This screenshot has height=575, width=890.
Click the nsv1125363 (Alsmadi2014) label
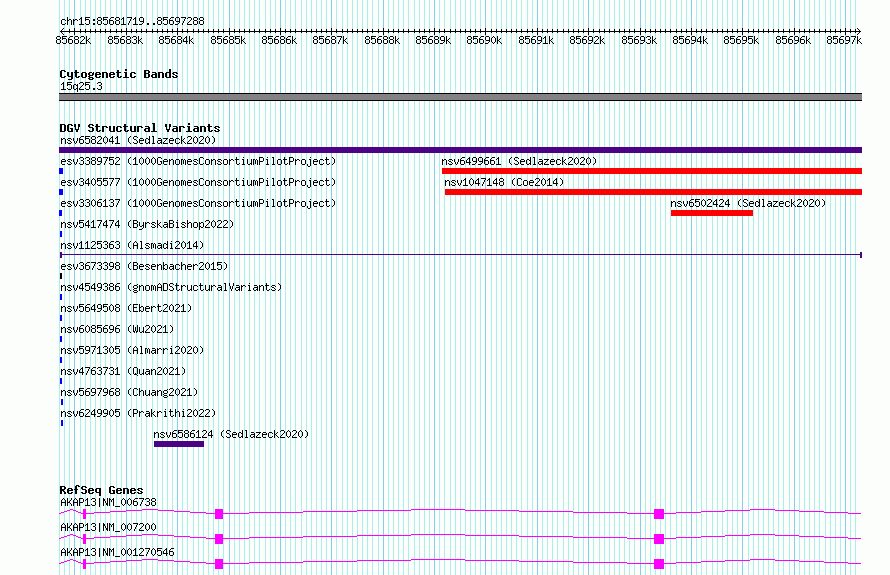tap(132, 245)
